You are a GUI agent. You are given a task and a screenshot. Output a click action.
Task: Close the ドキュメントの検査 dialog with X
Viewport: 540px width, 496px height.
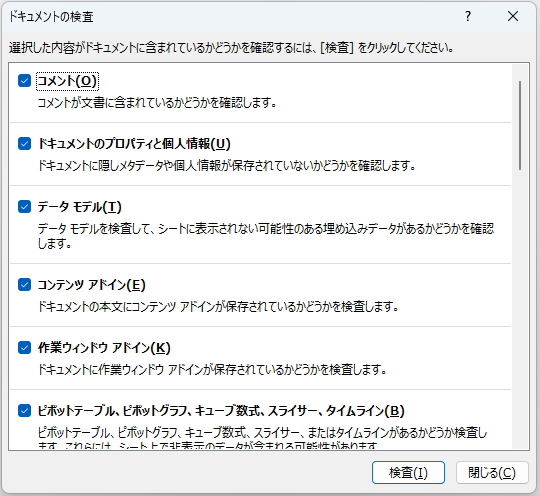(513, 16)
